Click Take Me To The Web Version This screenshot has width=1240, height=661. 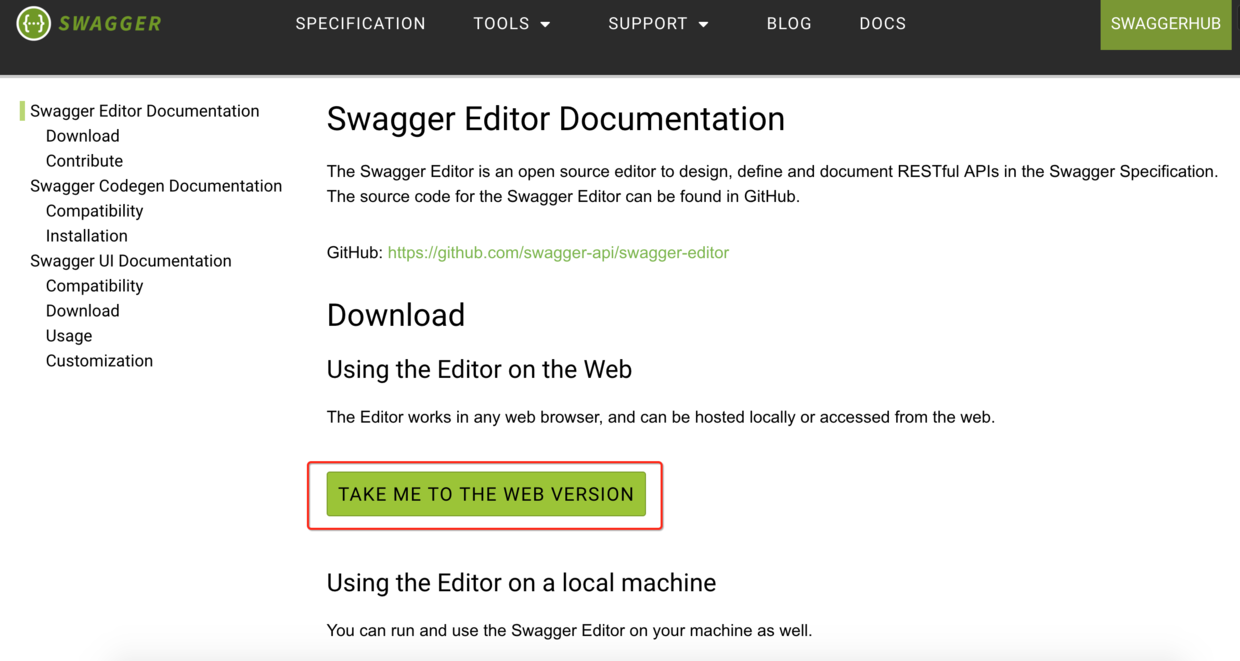[486, 494]
